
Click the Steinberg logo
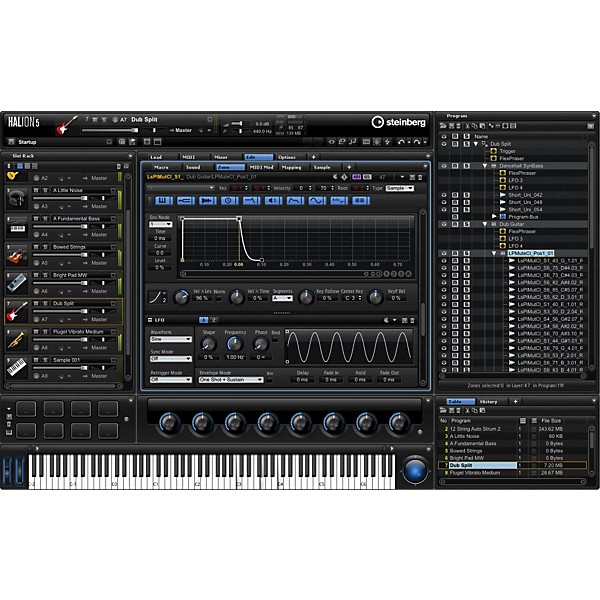coord(398,122)
